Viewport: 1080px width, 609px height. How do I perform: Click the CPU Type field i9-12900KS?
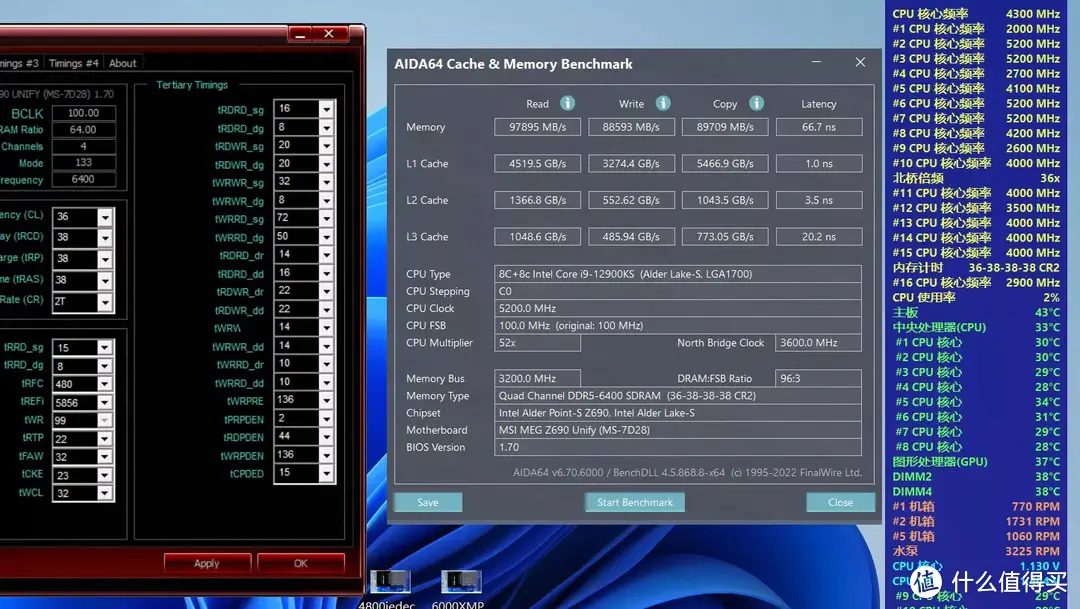point(678,273)
